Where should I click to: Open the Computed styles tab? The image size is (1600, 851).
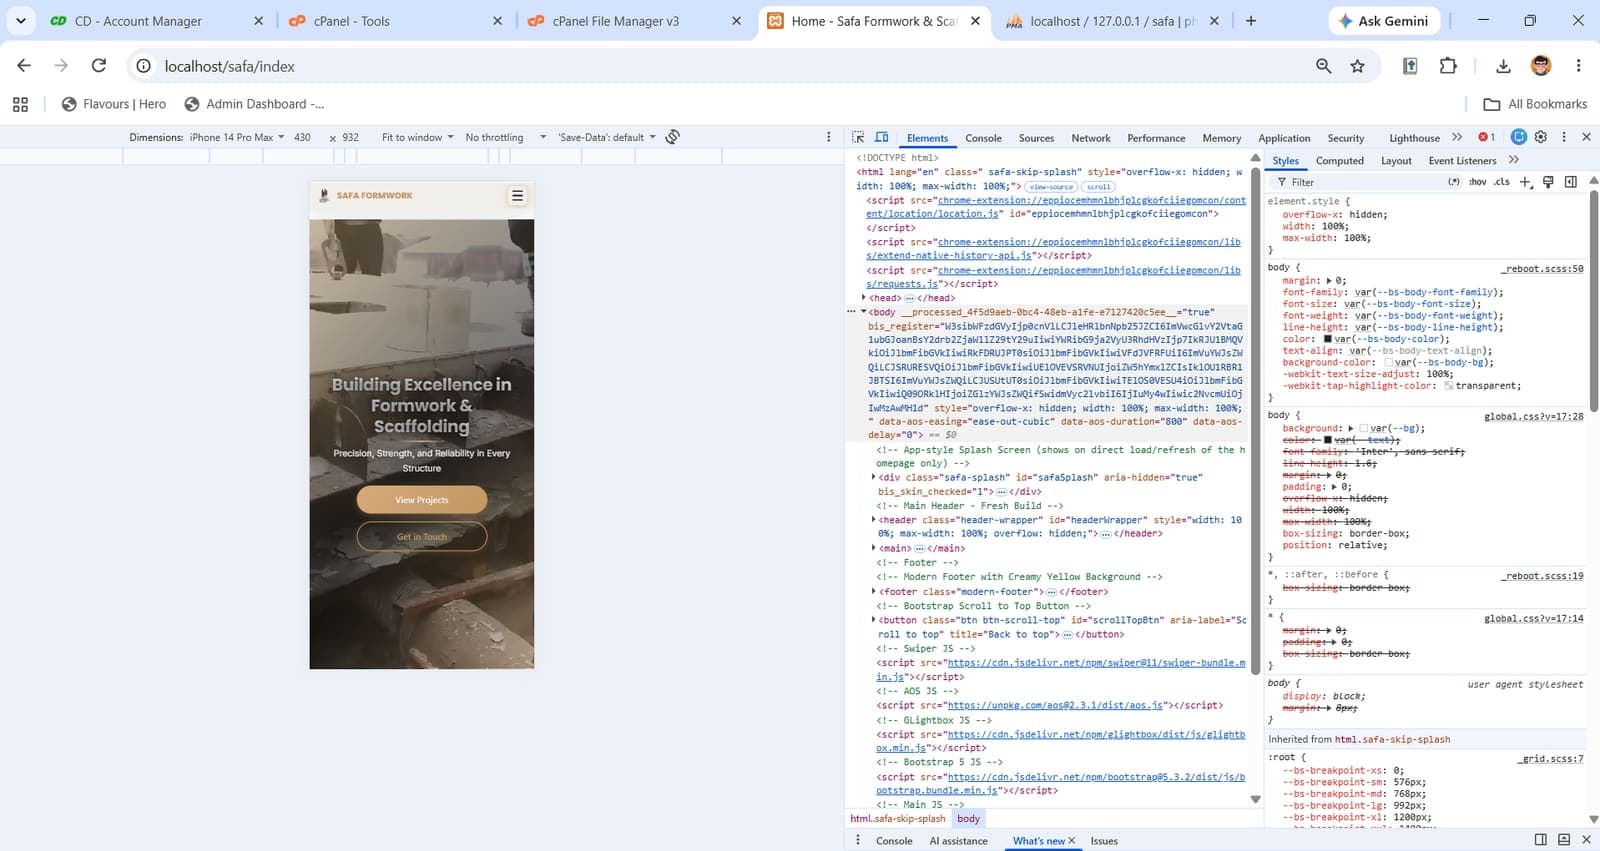[x=1340, y=160]
